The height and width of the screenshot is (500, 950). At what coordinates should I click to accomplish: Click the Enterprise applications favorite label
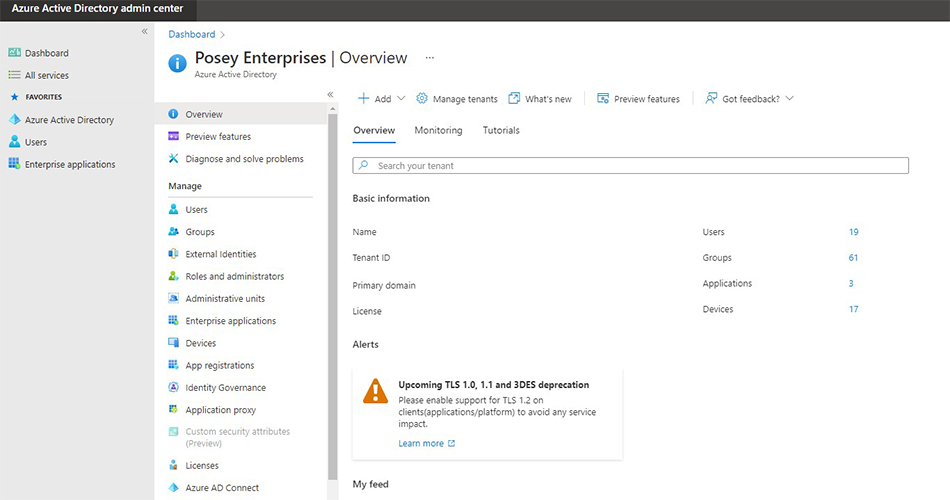pos(70,164)
